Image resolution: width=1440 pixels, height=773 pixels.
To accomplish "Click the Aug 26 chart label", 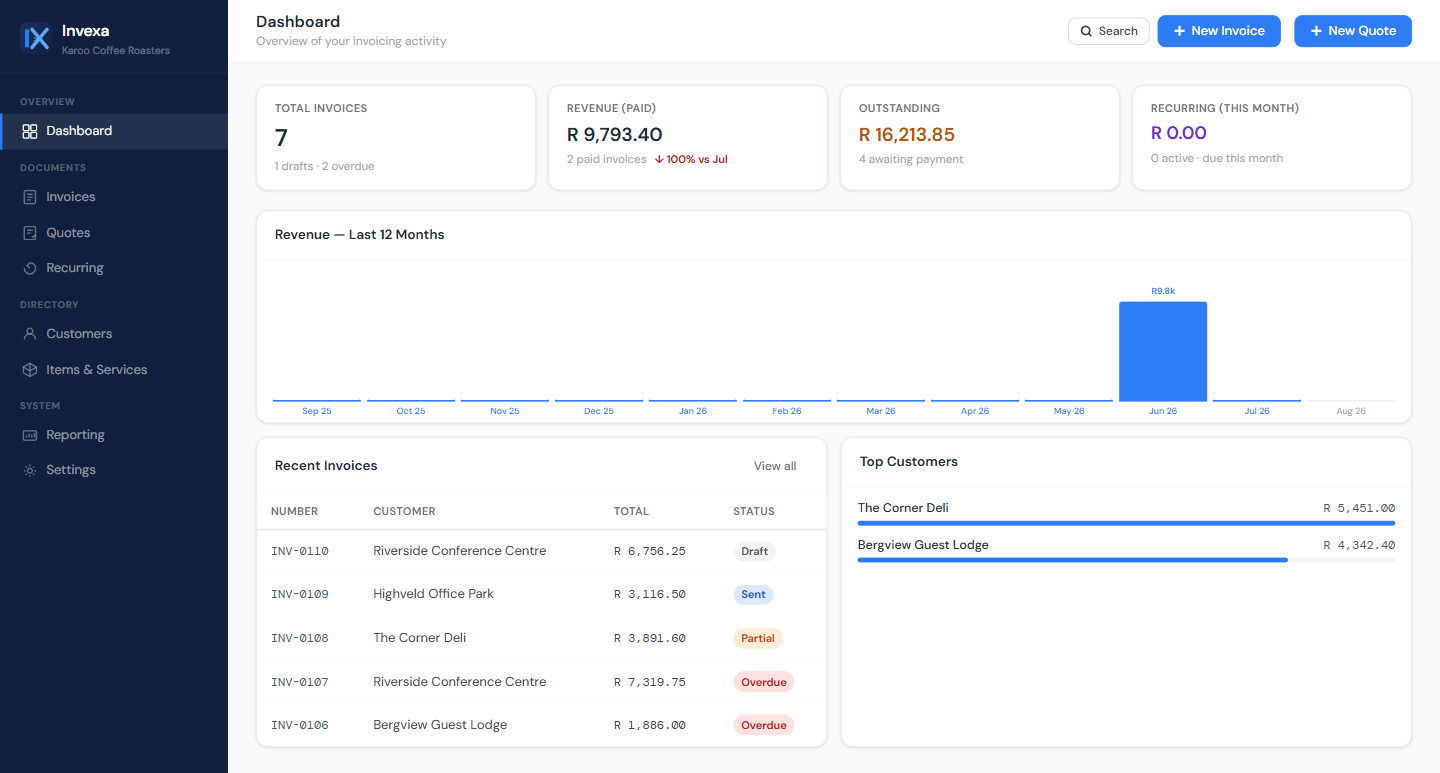I will coord(1351,411).
